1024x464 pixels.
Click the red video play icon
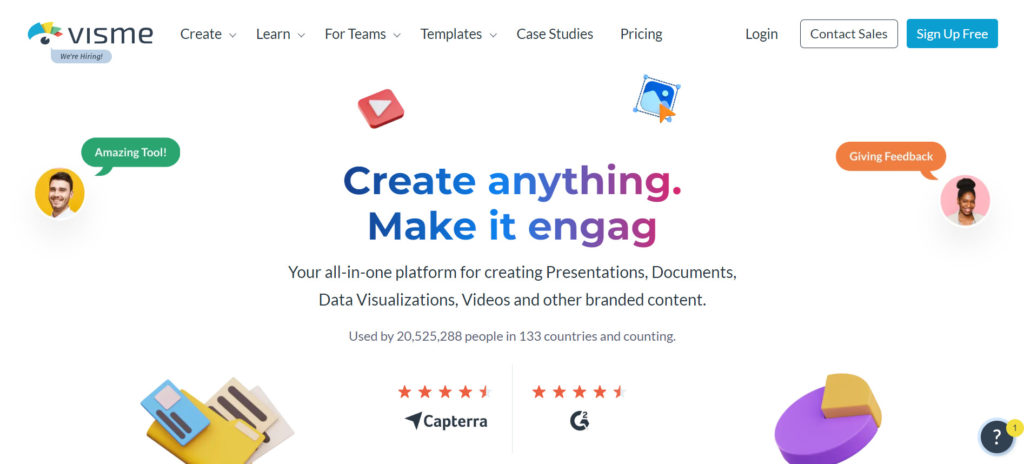(x=381, y=108)
